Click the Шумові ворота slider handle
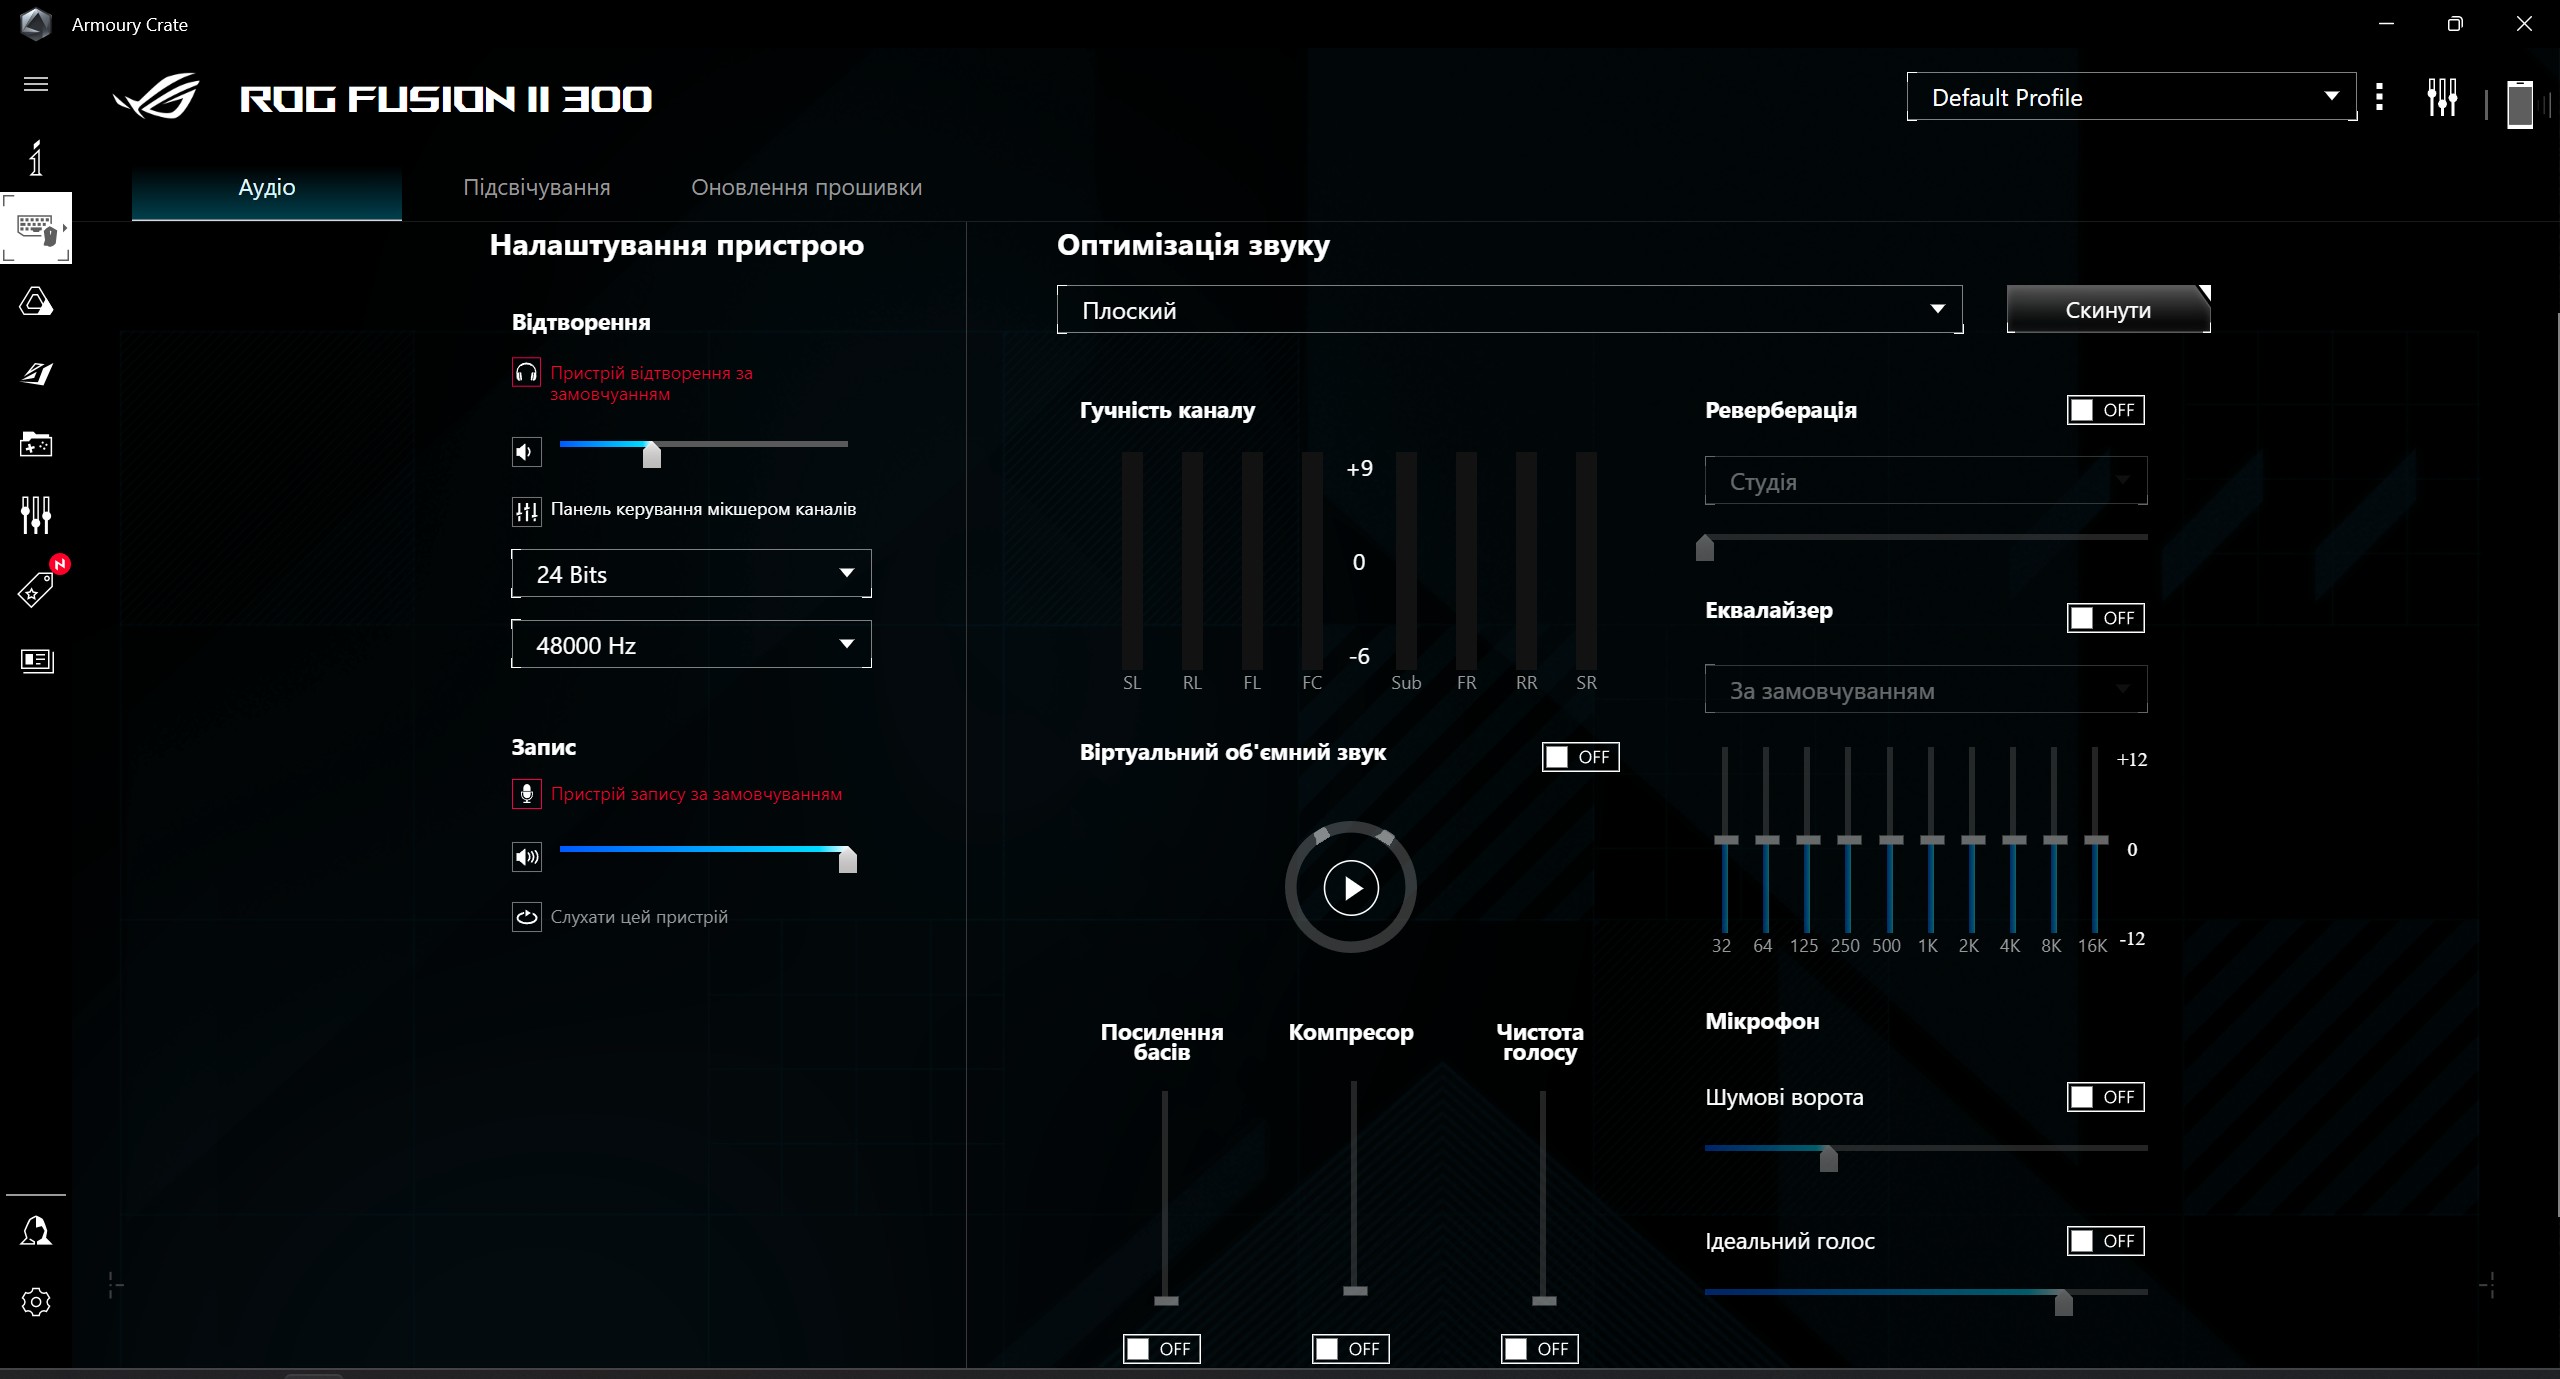The image size is (2560, 1379). (x=1829, y=1159)
